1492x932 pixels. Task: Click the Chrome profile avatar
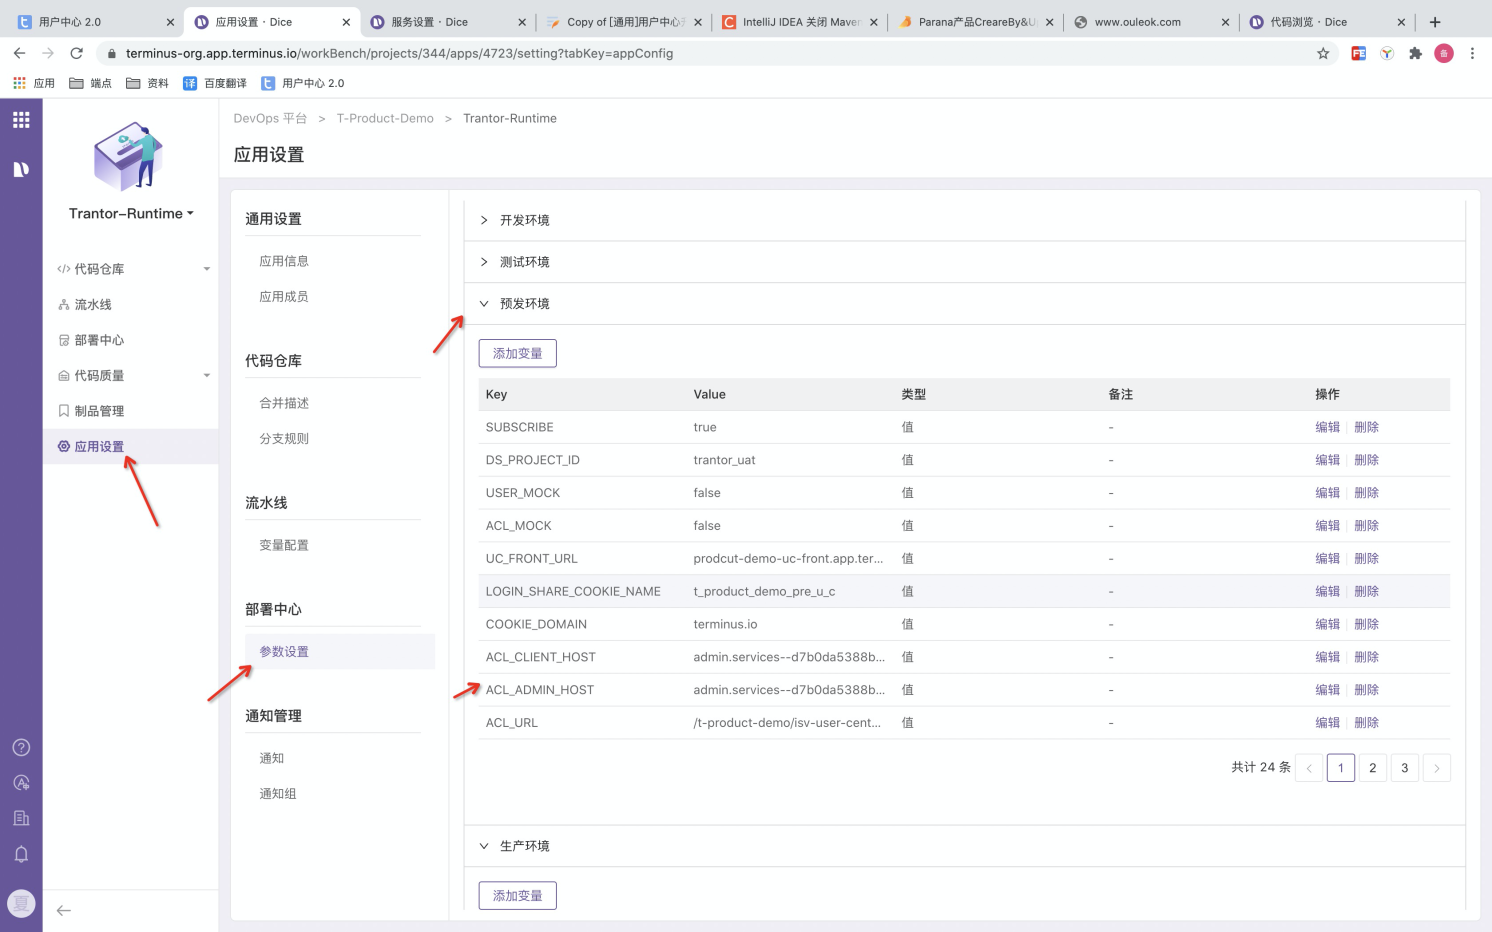coord(1444,53)
